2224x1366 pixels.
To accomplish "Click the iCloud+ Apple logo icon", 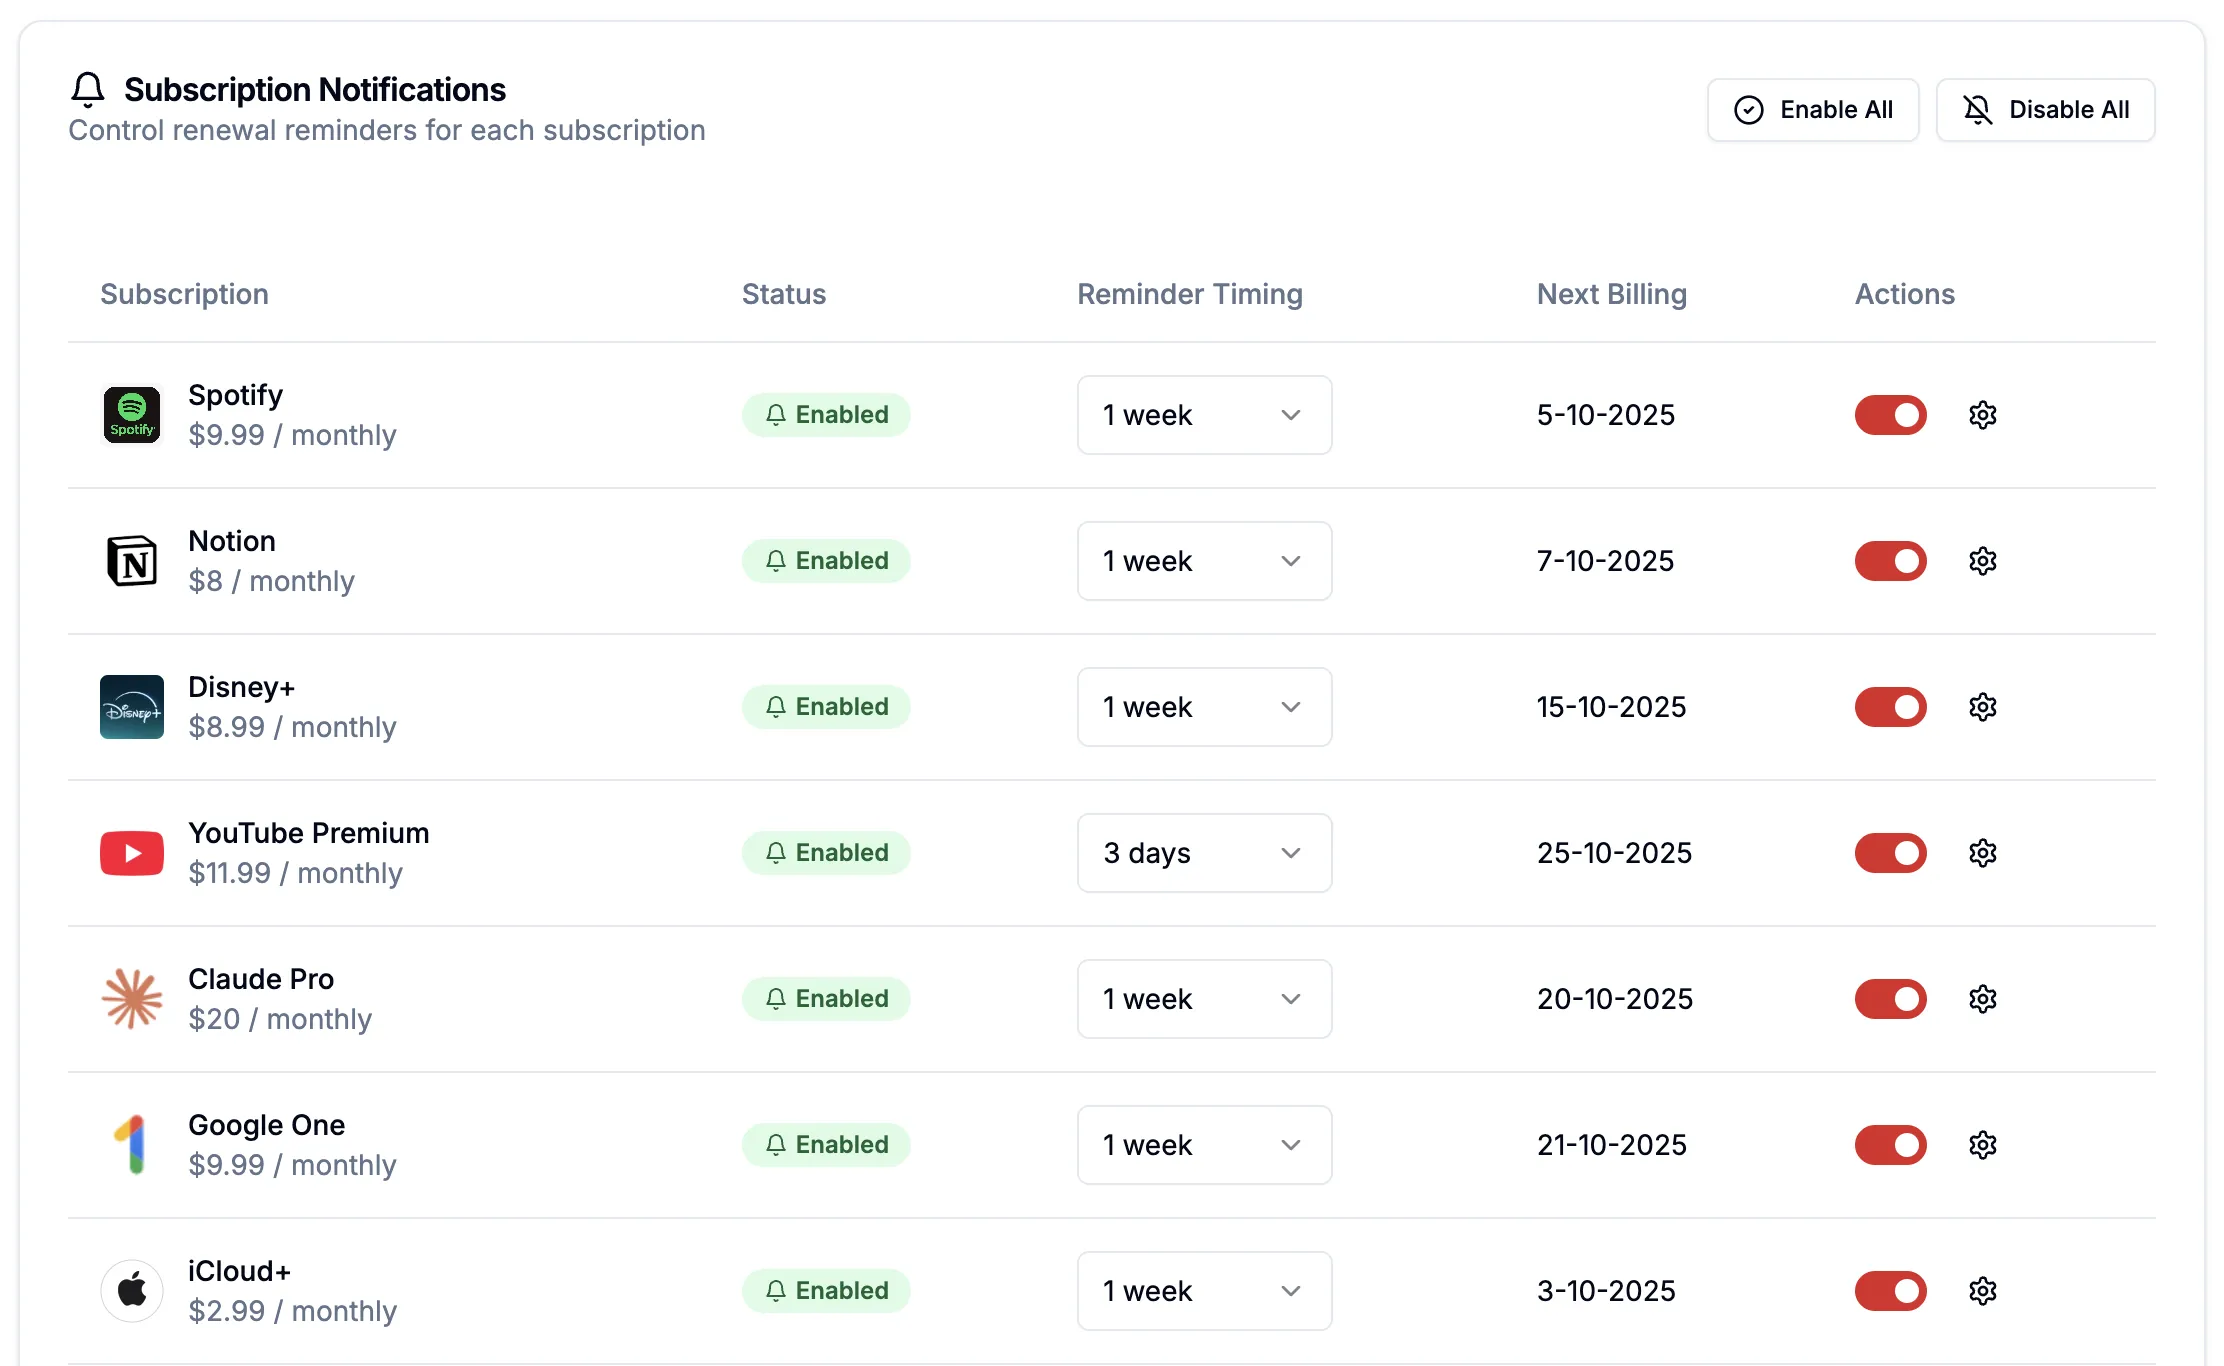I will tap(132, 1291).
